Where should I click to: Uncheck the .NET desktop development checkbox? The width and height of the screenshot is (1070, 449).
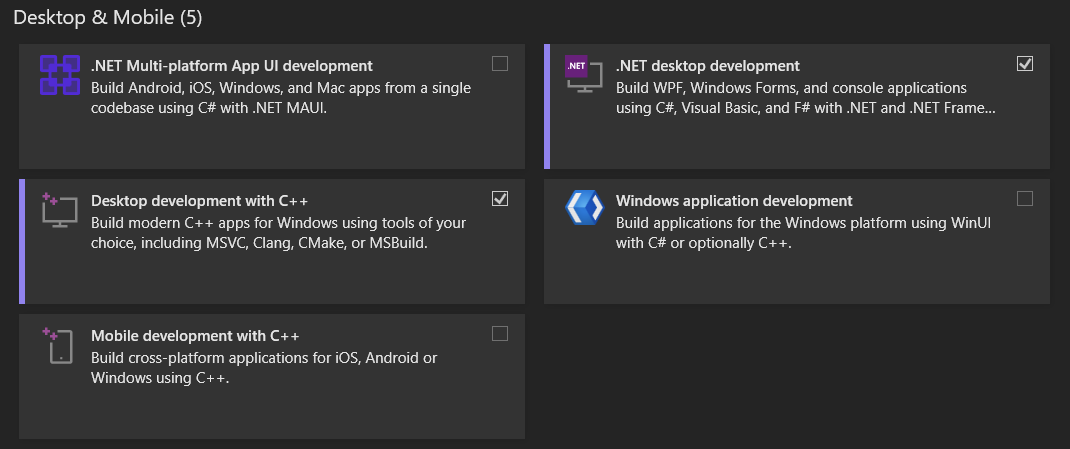pos(1024,64)
